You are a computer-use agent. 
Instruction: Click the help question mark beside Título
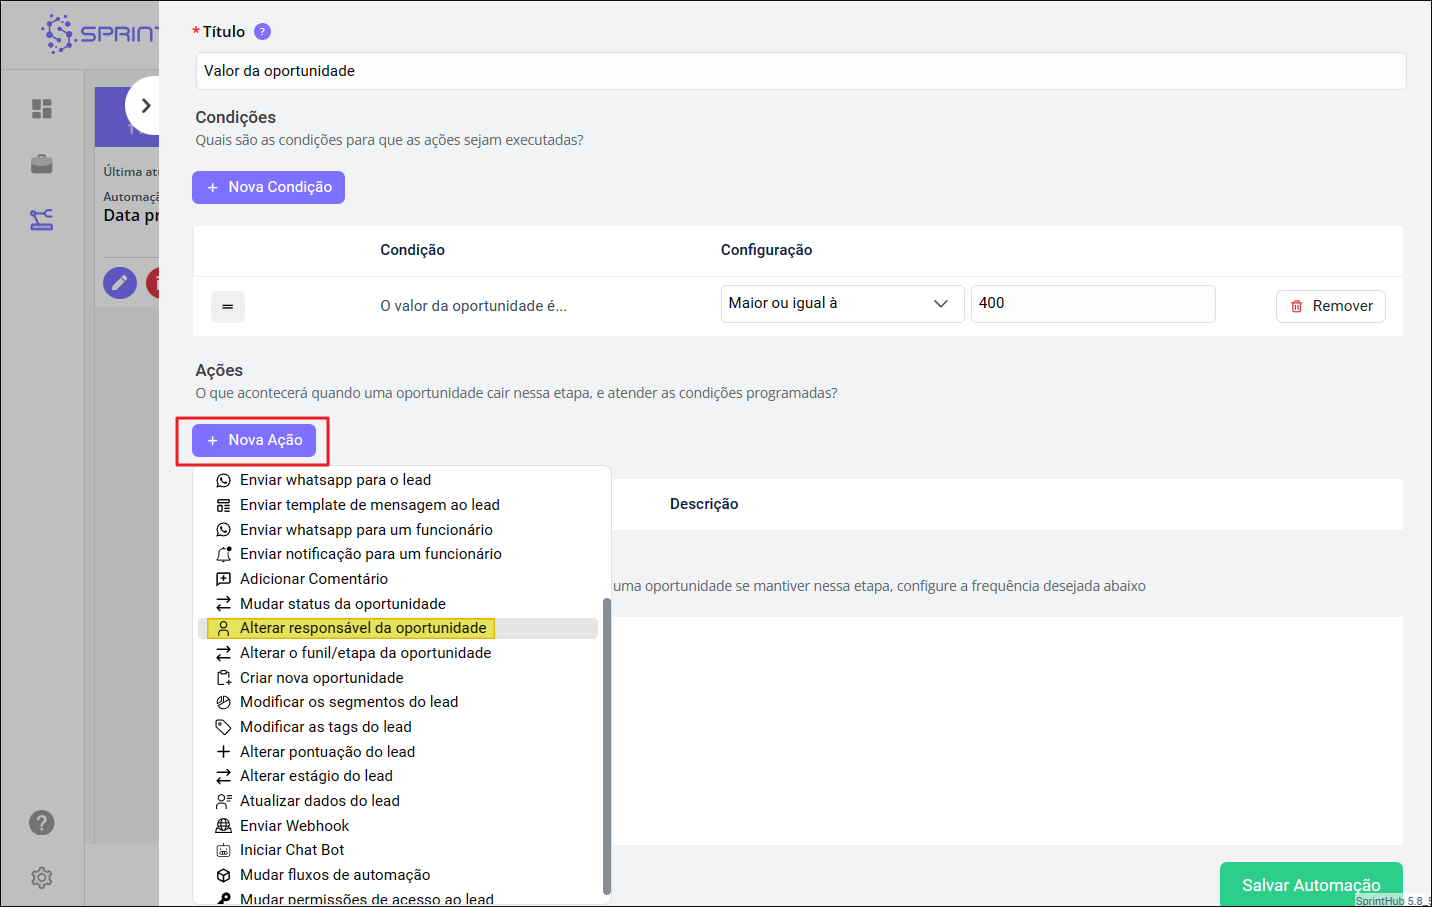[262, 32]
